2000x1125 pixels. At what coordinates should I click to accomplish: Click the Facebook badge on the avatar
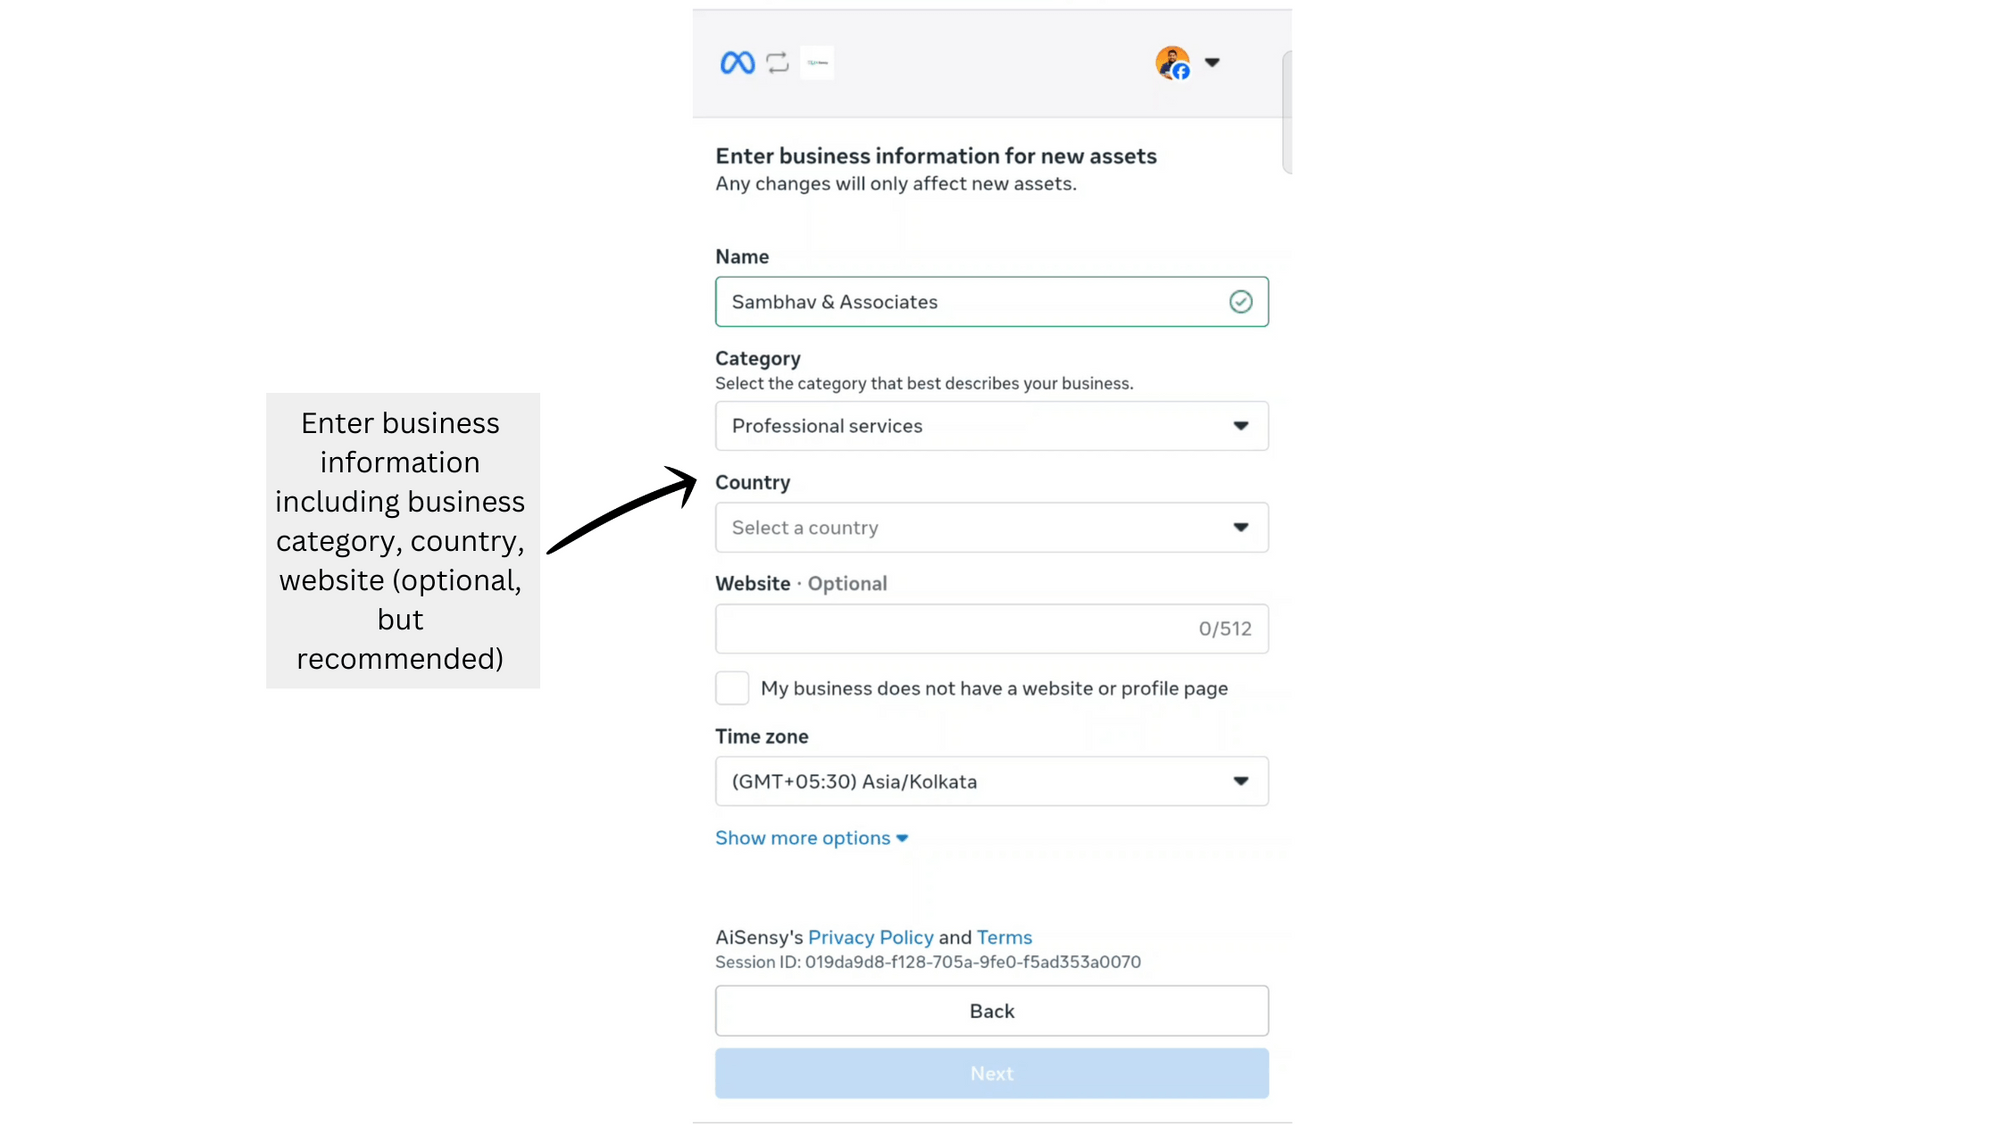1182,72
